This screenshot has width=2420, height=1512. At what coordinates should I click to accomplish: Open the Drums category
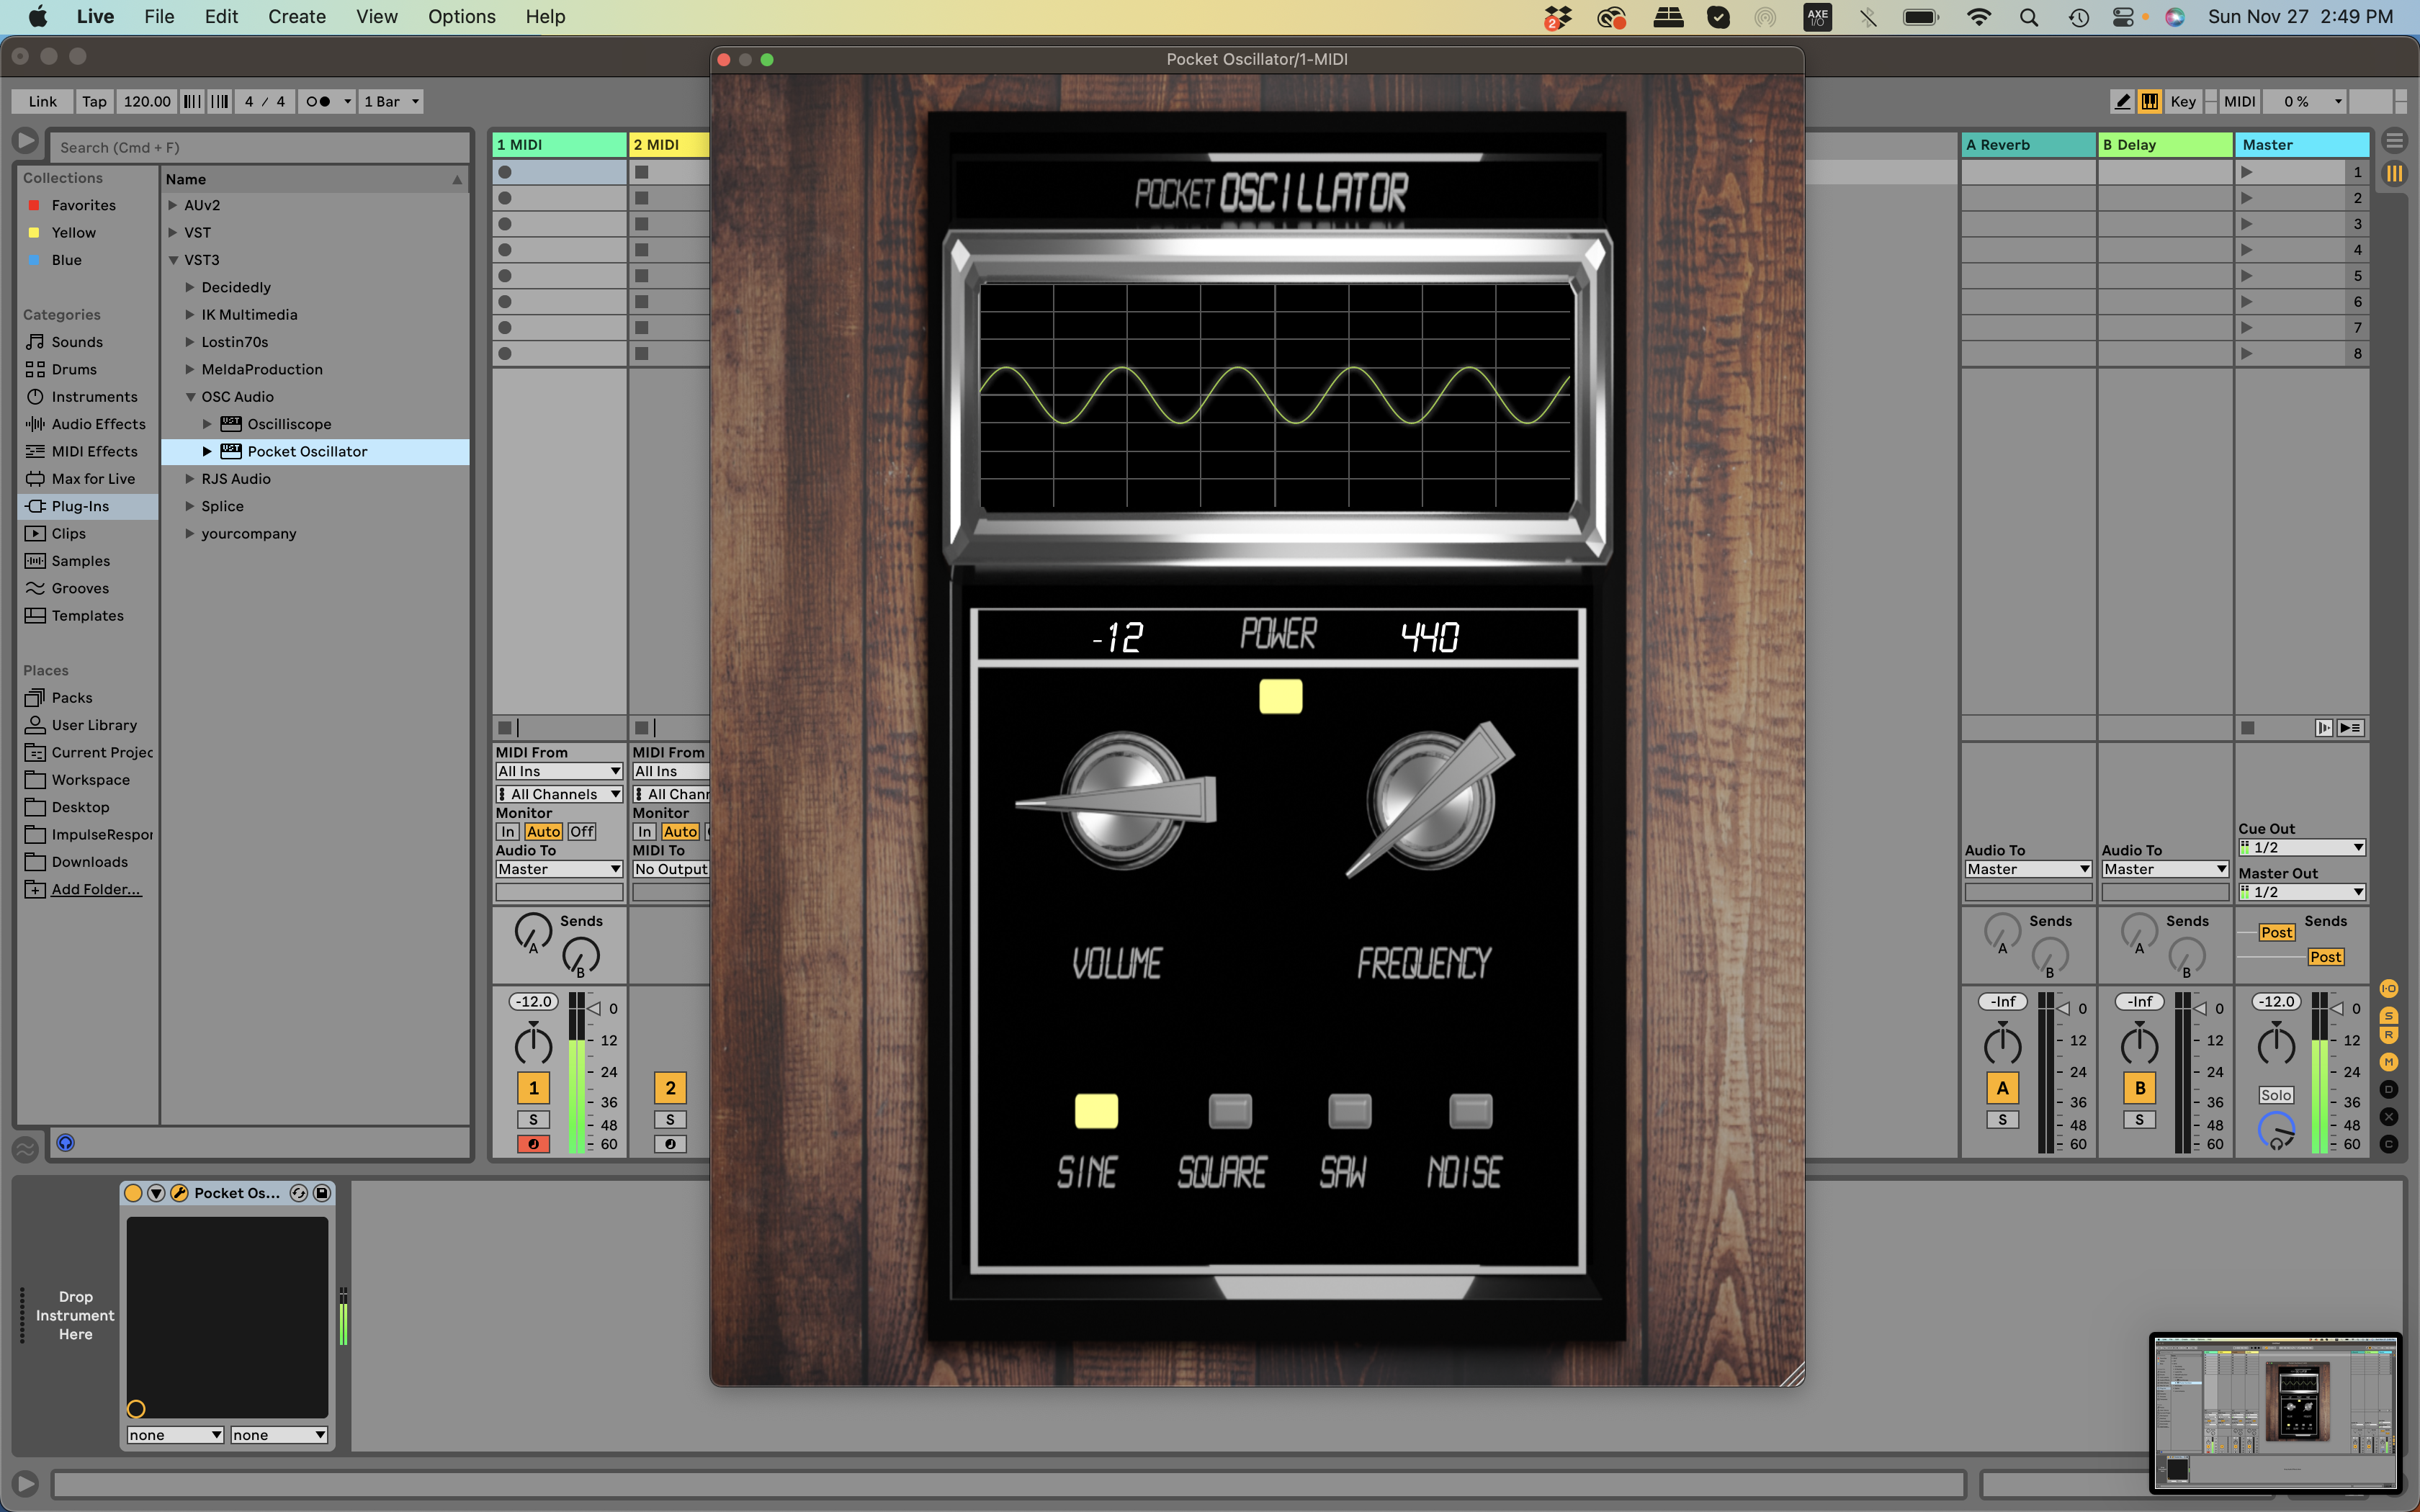click(74, 369)
